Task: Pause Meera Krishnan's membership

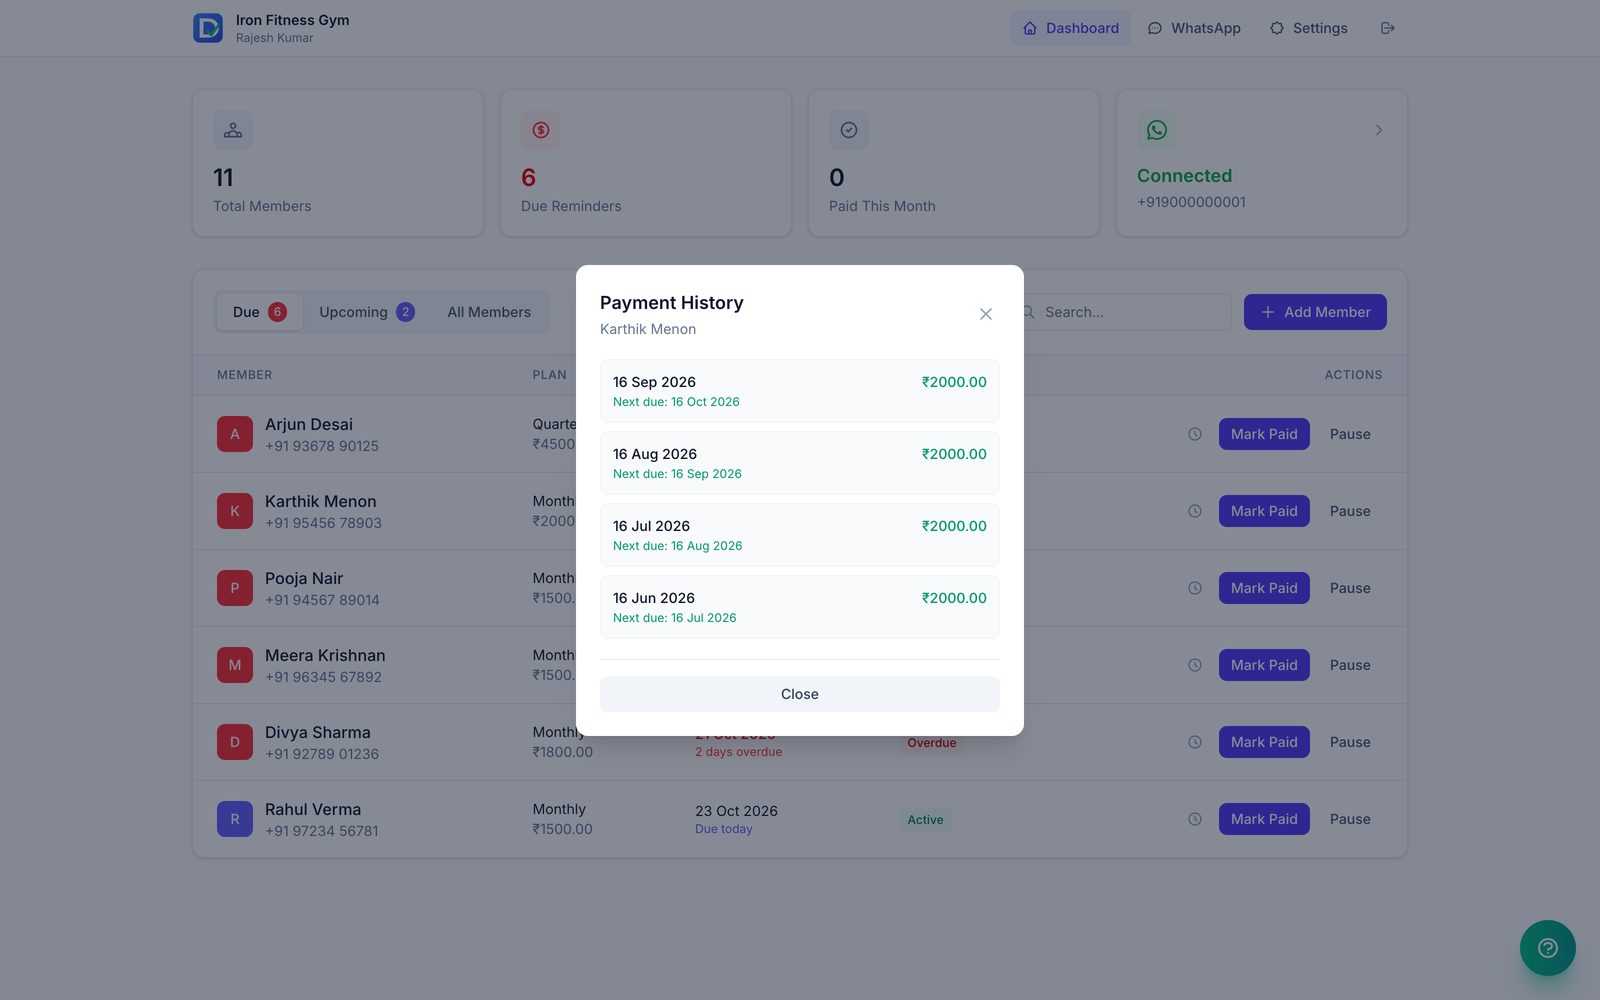Action: click(x=1350, y=665)
